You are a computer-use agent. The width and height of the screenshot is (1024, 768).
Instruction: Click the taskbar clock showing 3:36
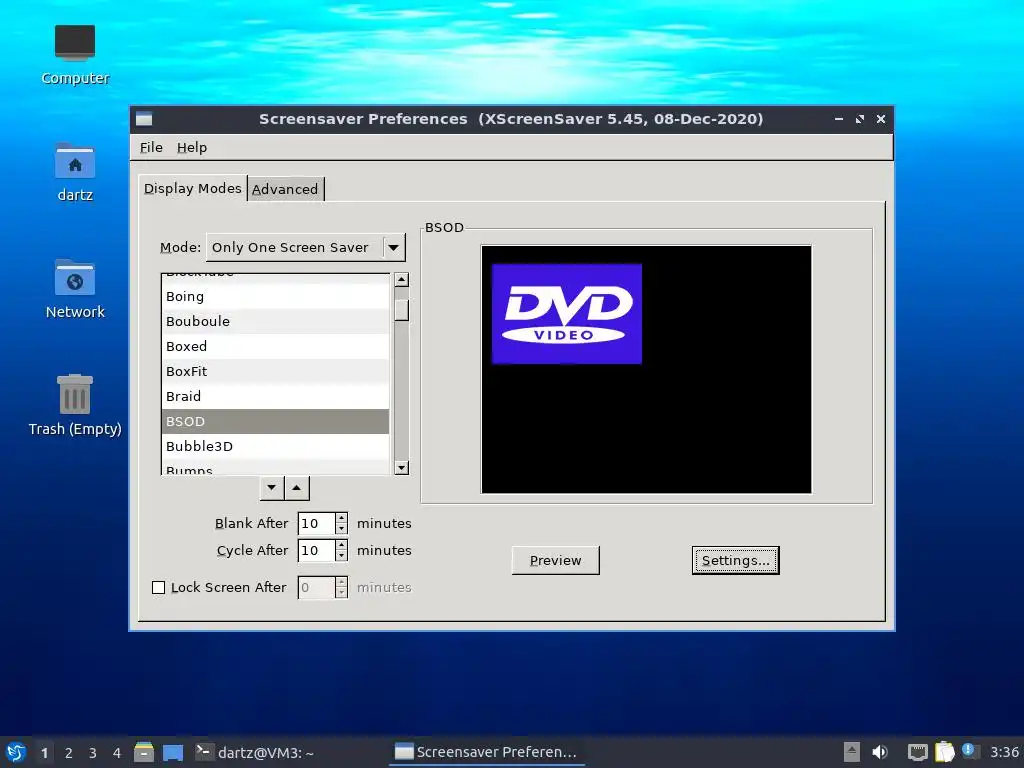[1004, 752]
